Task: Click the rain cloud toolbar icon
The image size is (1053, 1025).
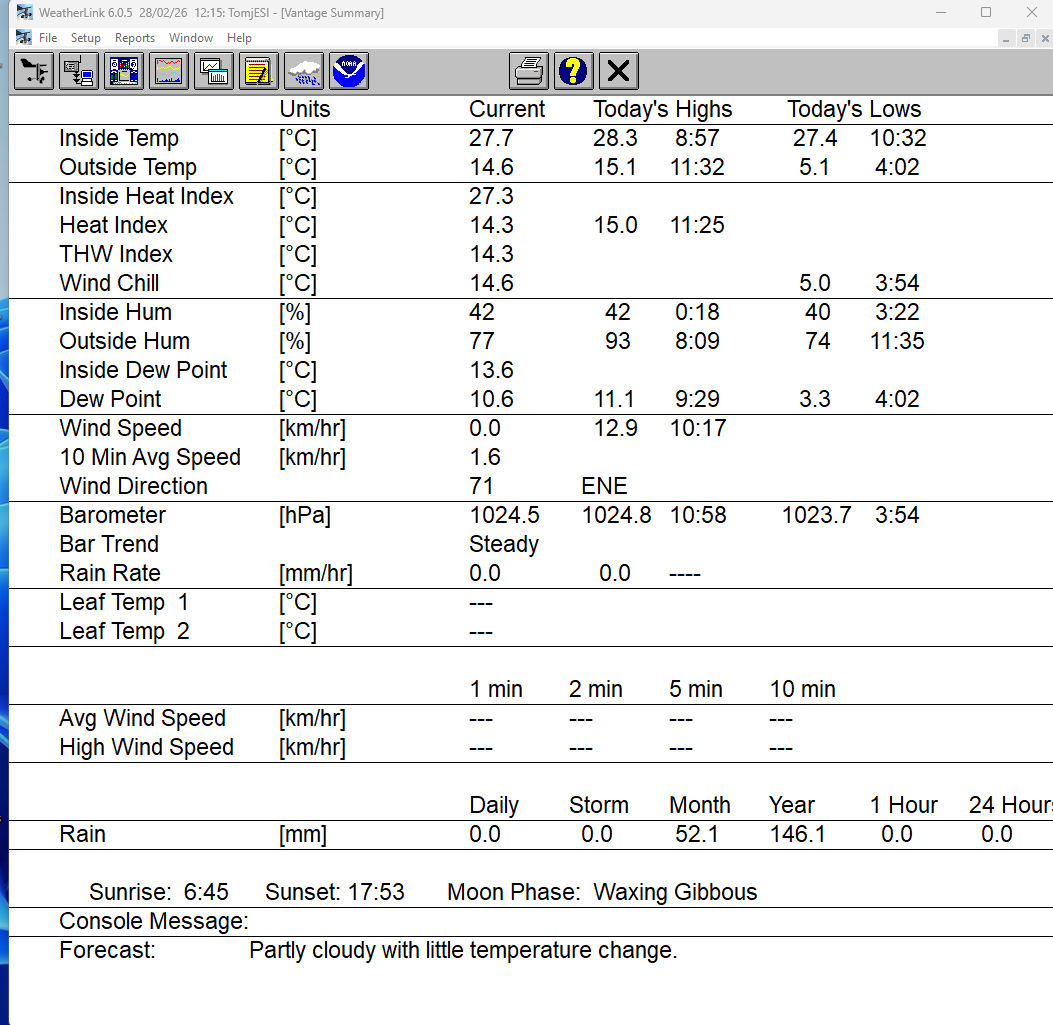Action: click(304, 72)
